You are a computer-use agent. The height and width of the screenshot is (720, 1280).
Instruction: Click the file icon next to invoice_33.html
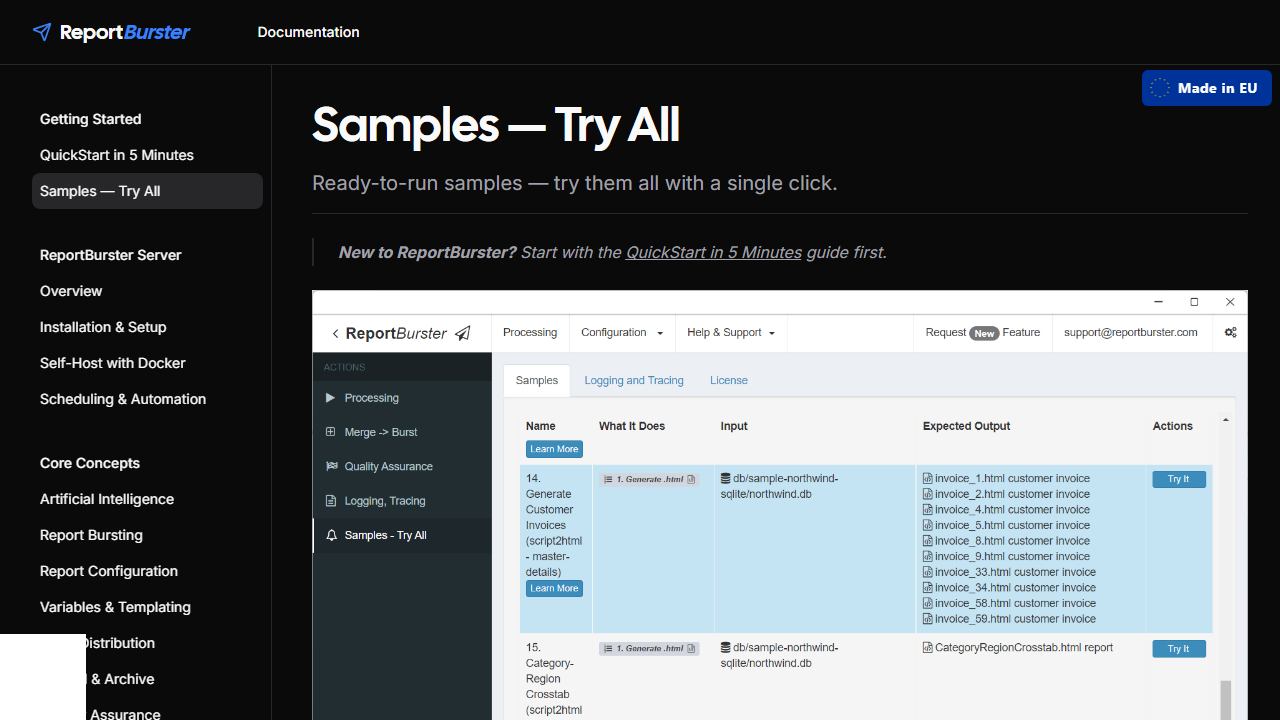(x=928, y=572)
